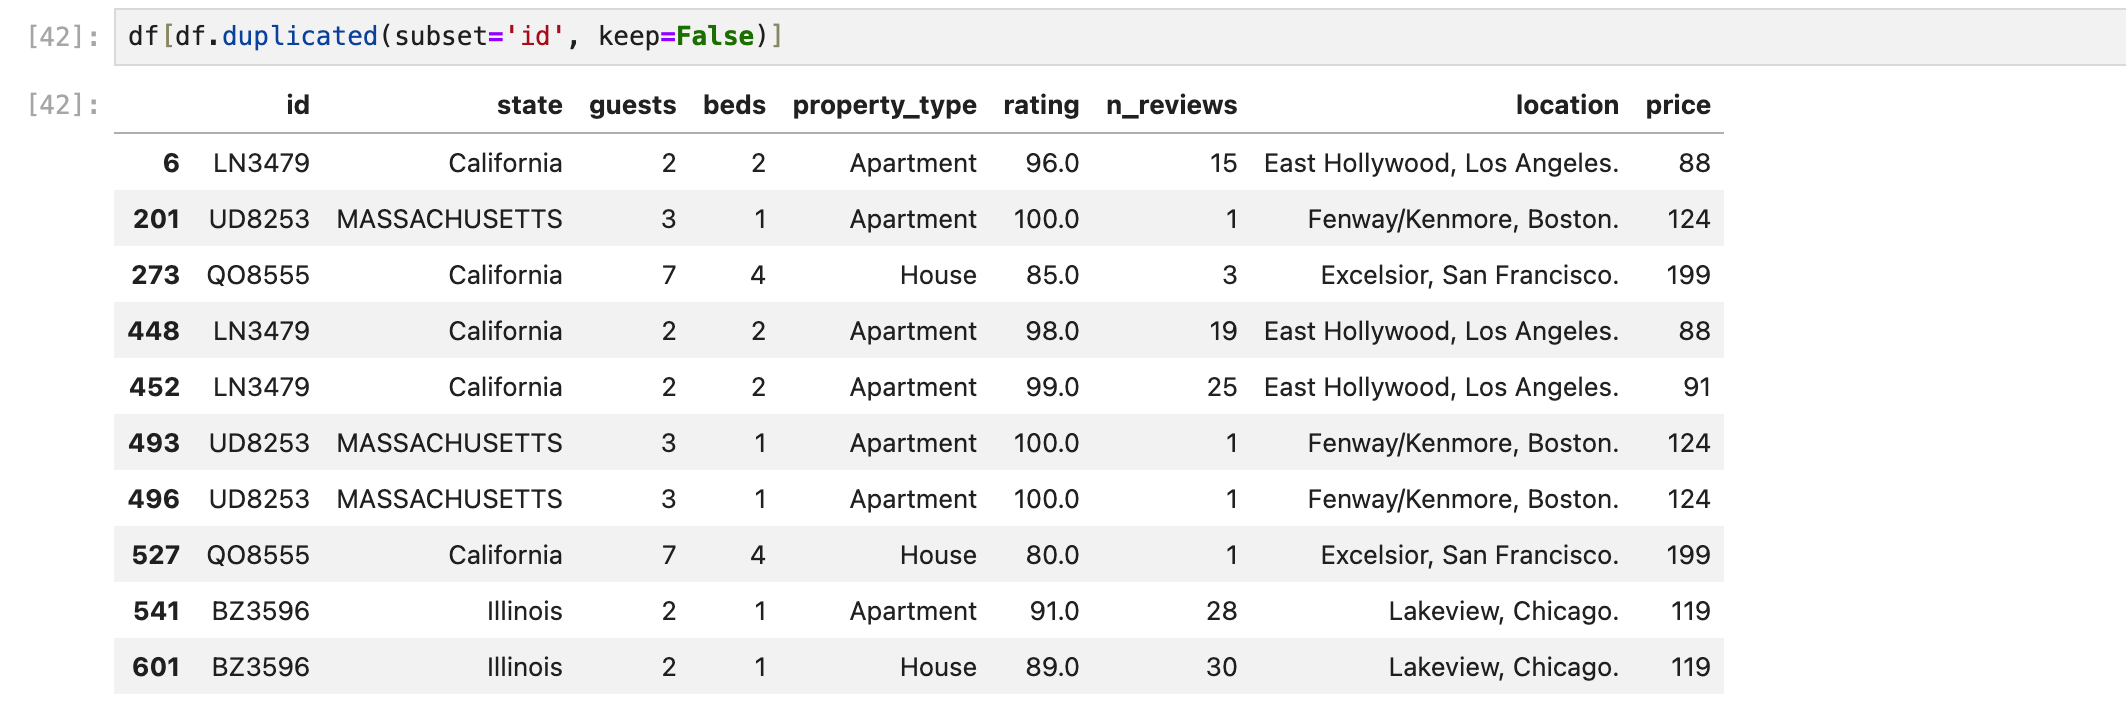Viewport: 2126px width, 722px height.
Task: Click id UD8253 in row 201
Action: click(x=260, y=219)
